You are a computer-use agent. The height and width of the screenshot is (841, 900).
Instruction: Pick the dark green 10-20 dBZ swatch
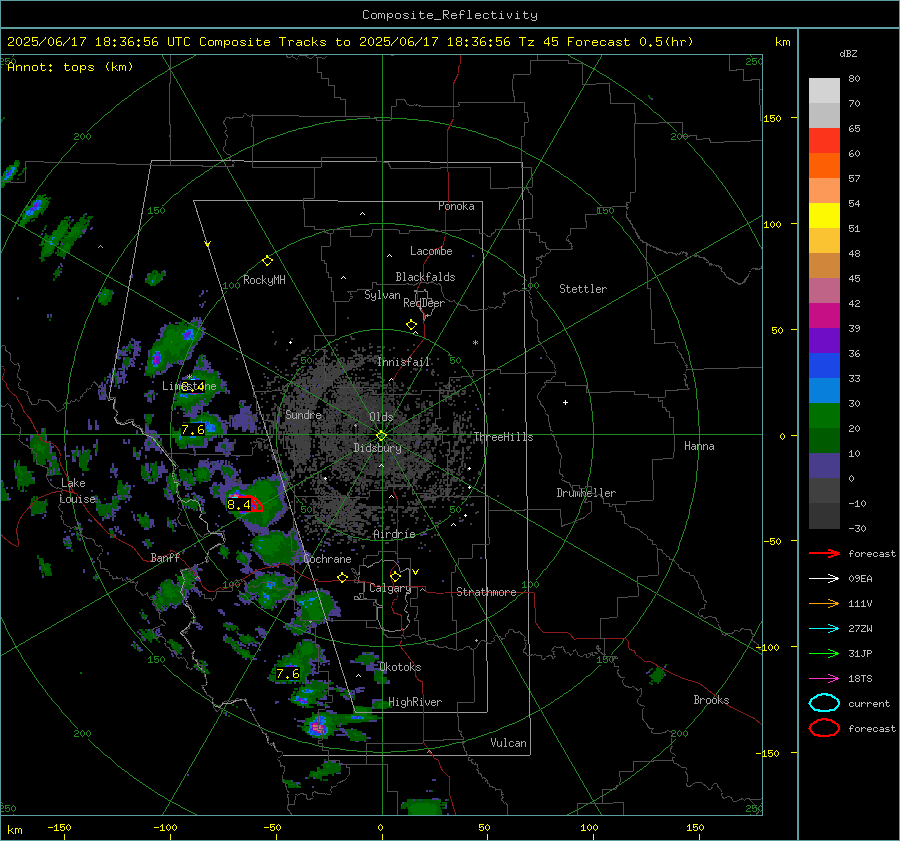[x=824, y=441]
